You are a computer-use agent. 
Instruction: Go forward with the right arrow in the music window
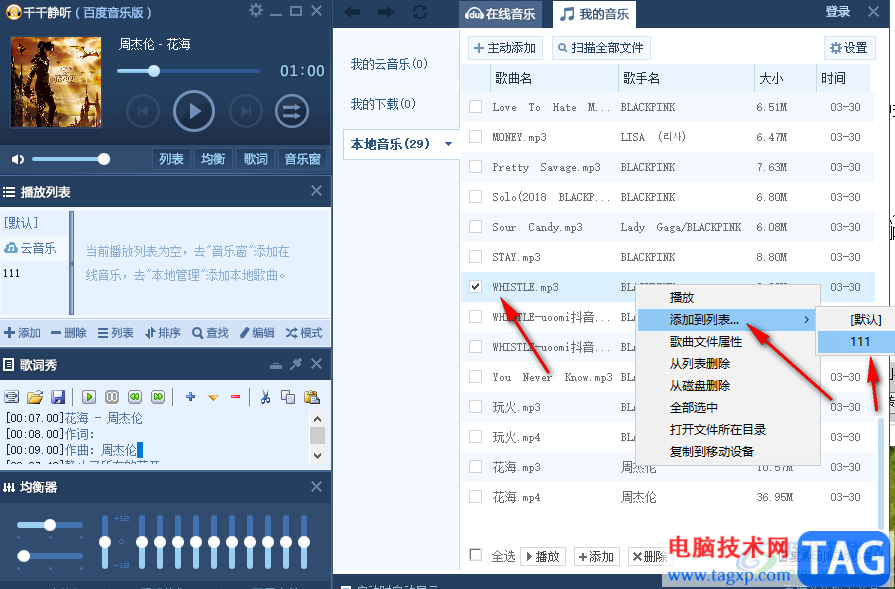386,11
